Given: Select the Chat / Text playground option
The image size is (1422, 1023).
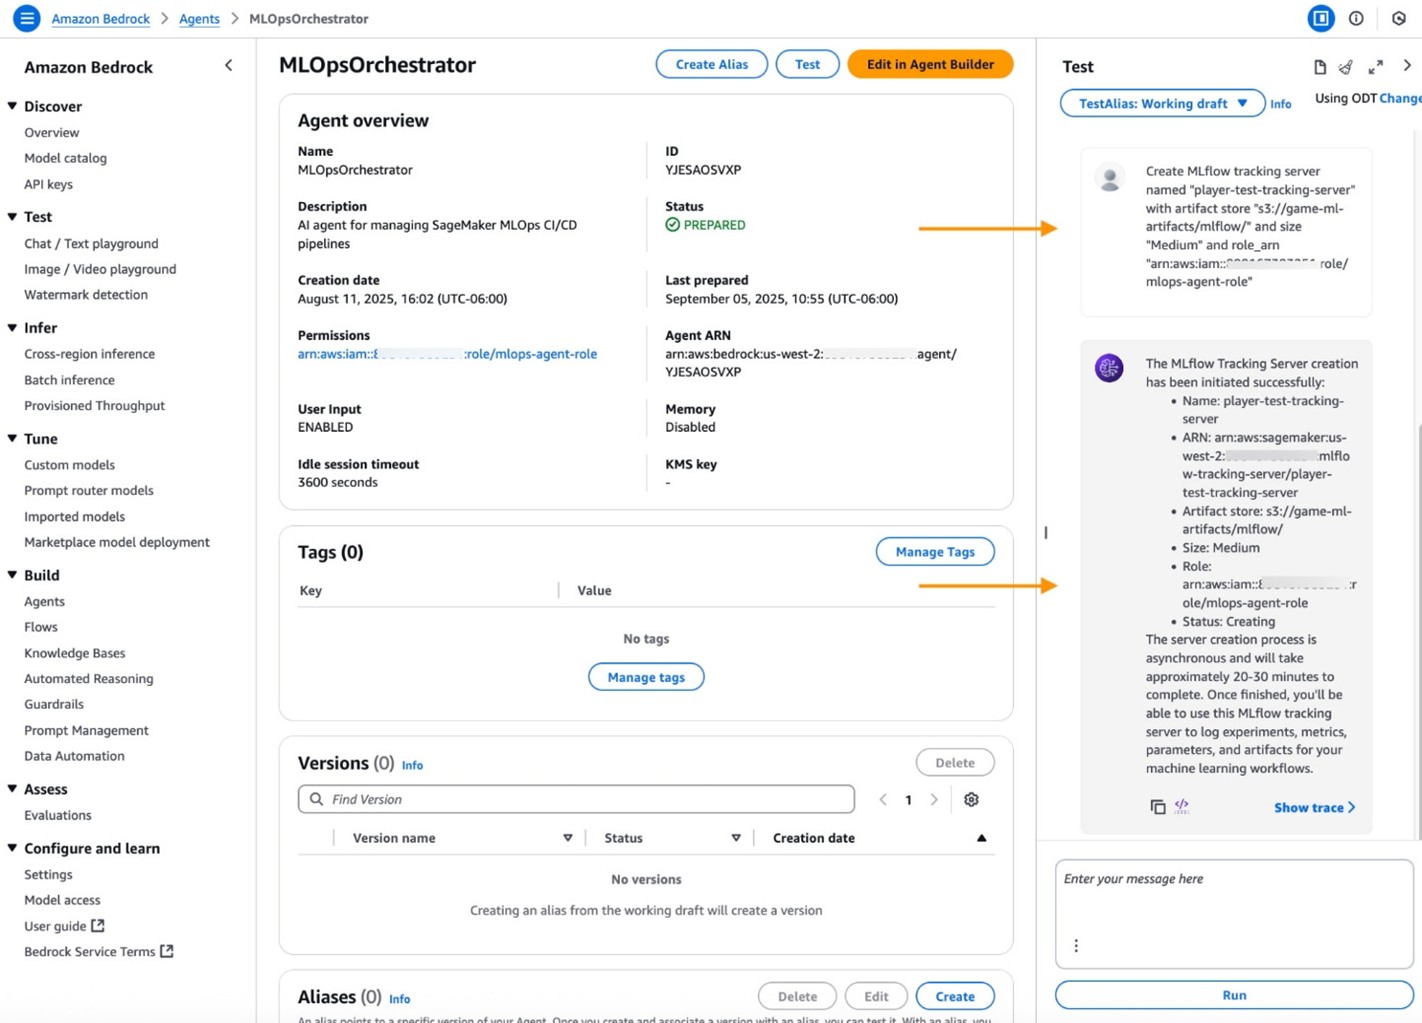Looking at the screenshot, I should (x=91, y=243).
